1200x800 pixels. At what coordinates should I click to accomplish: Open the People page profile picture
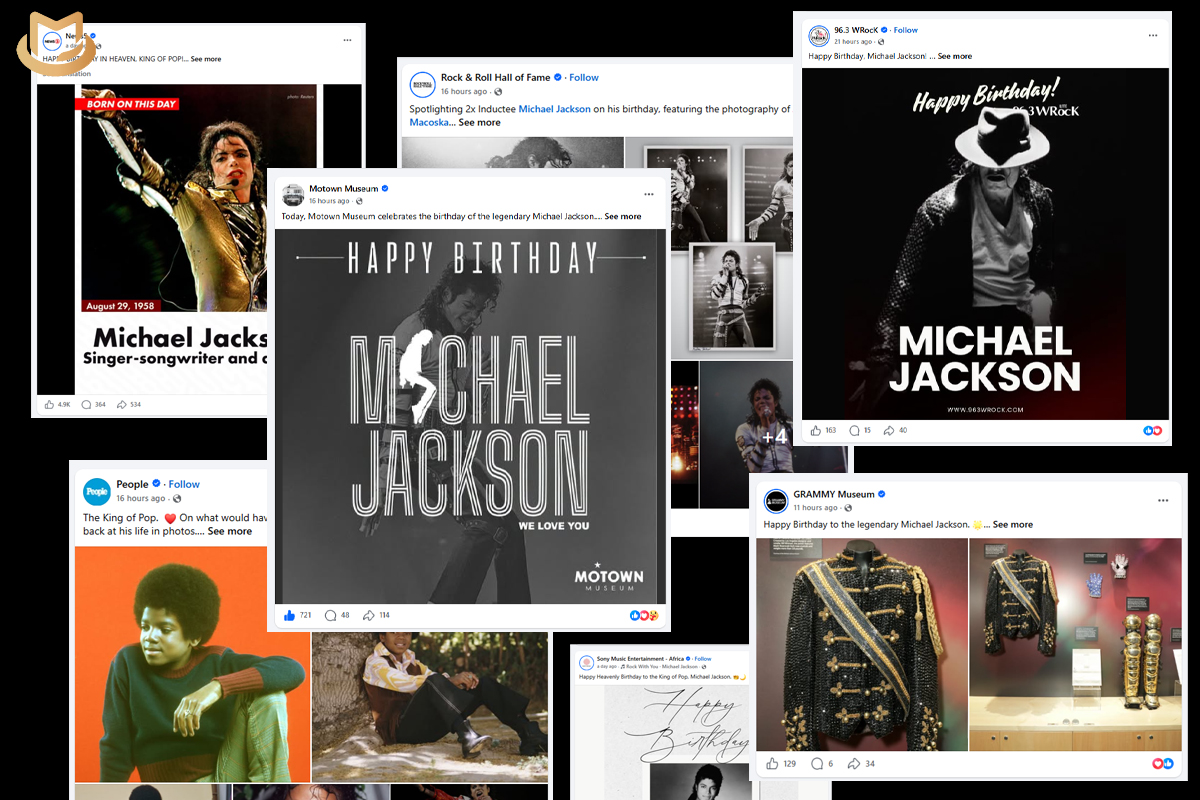click(97, 490)
